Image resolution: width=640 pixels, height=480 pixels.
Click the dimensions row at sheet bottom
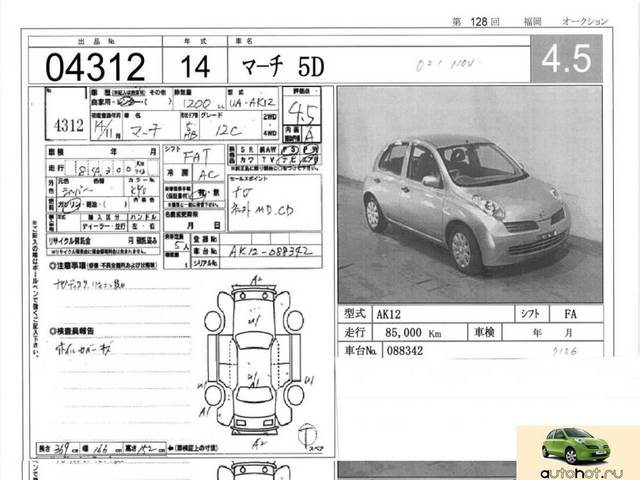coord(102,449)
